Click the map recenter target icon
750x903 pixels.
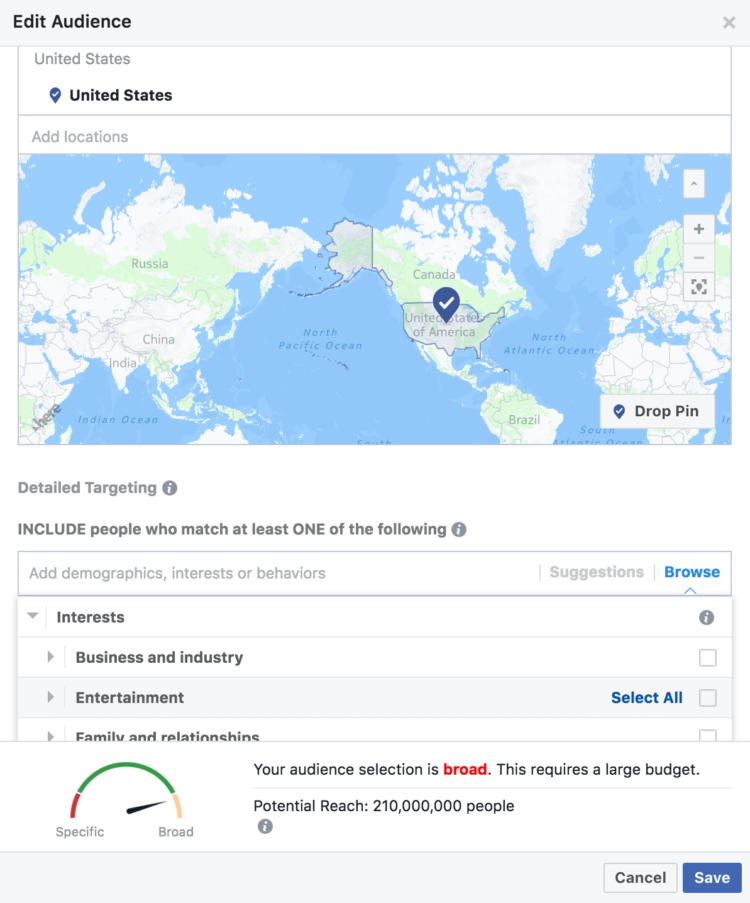699,286
